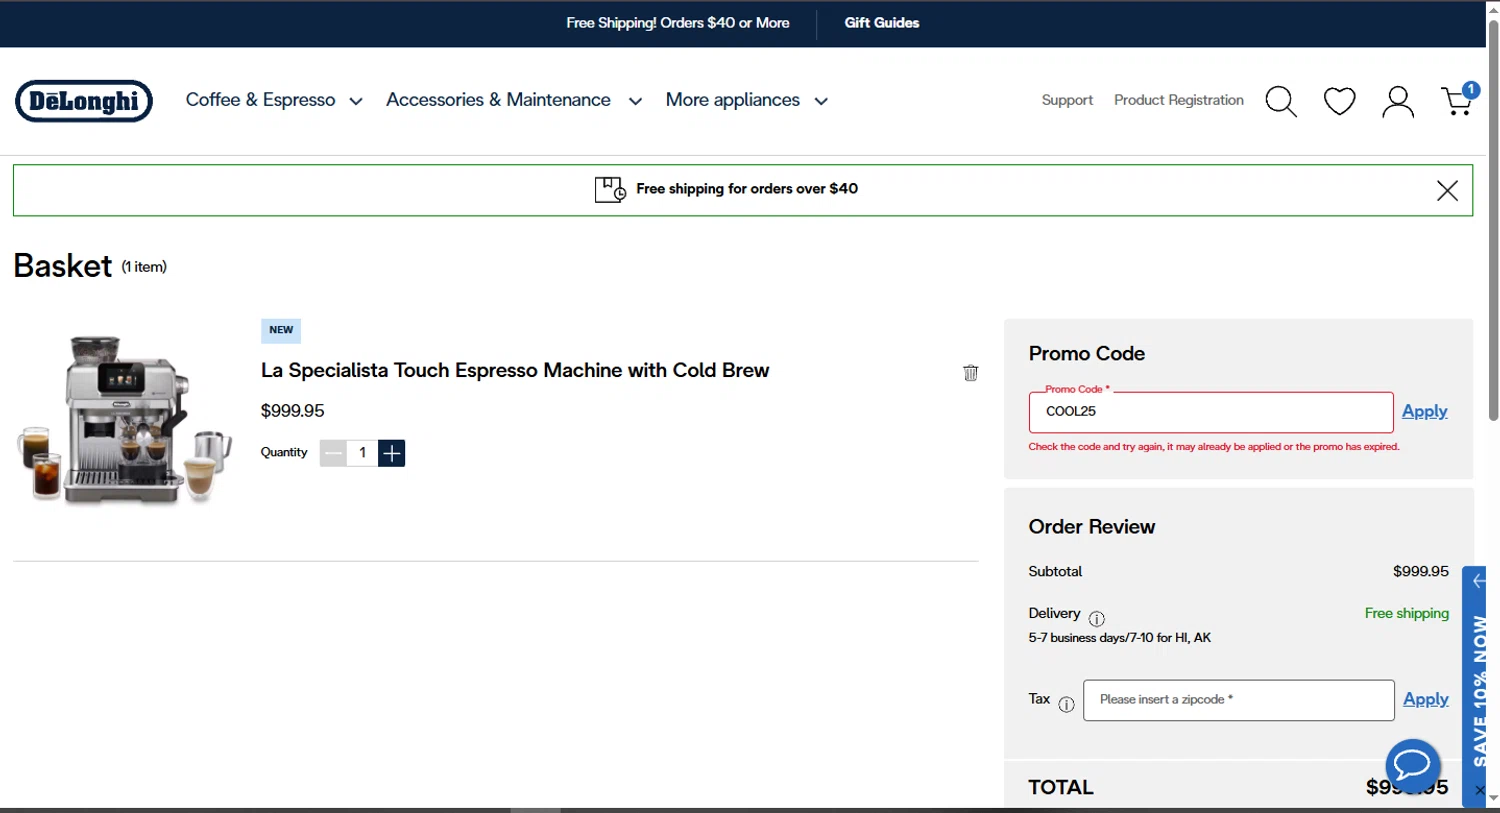Open the live chat bubble
Viewport: 1500px width, 813px height.
point(1412,765)
